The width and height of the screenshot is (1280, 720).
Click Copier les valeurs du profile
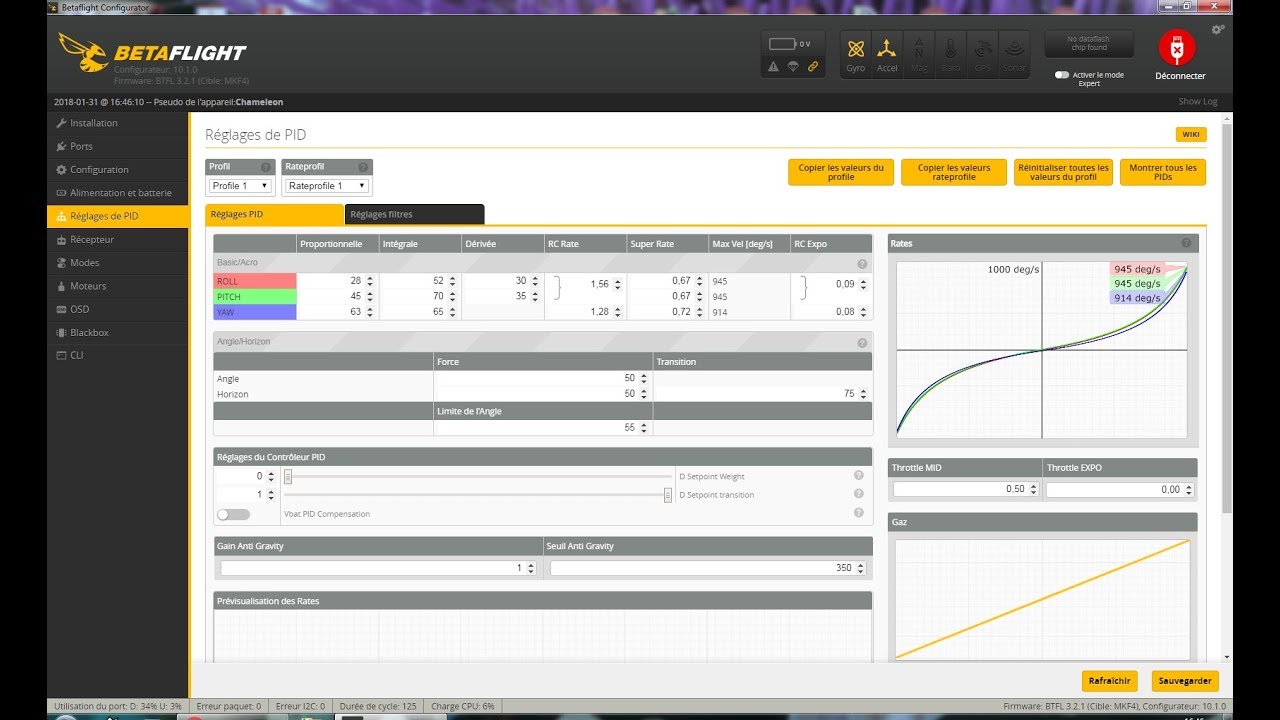tap(841, 172)
